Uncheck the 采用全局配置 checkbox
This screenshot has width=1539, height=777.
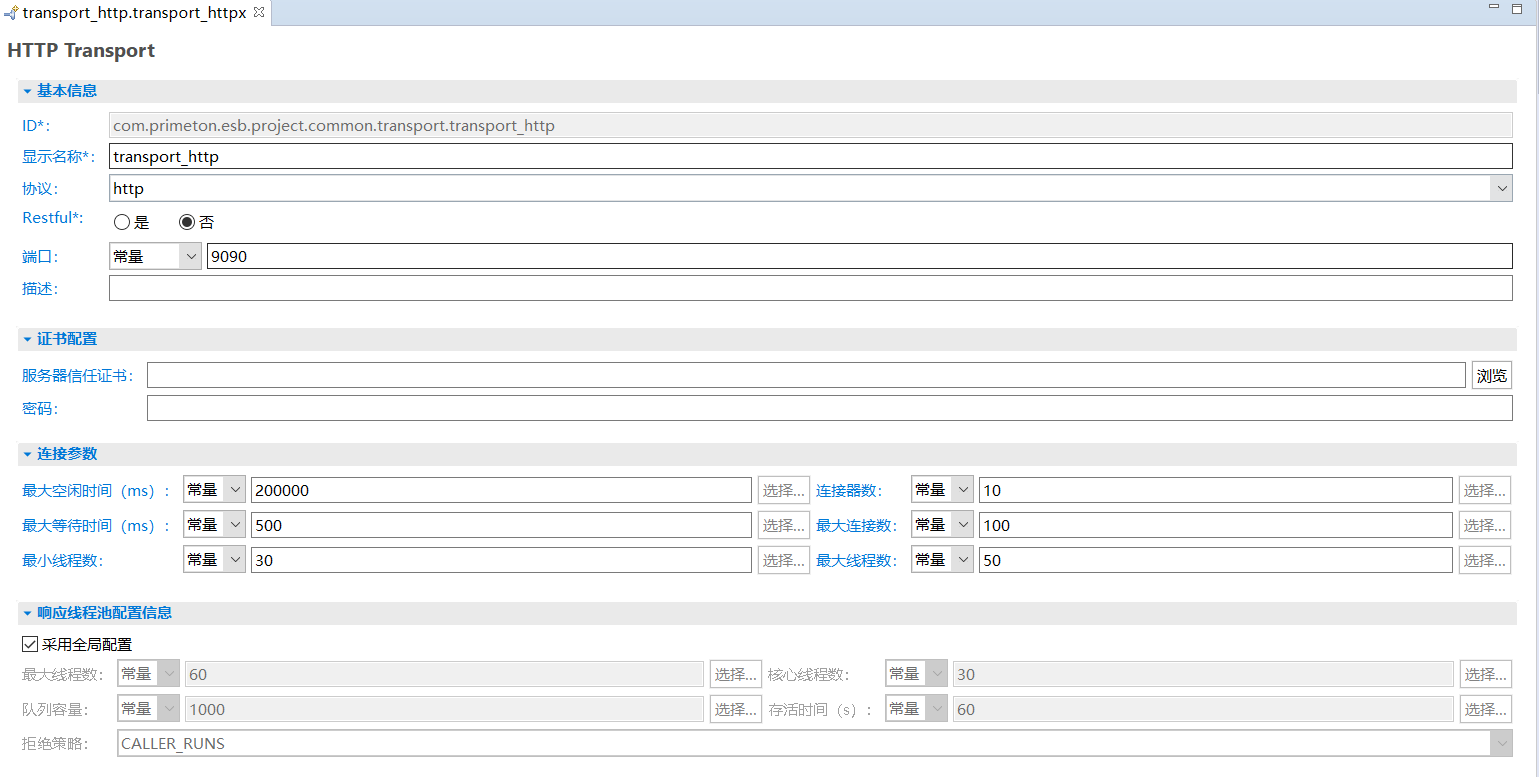coord(30,645)
